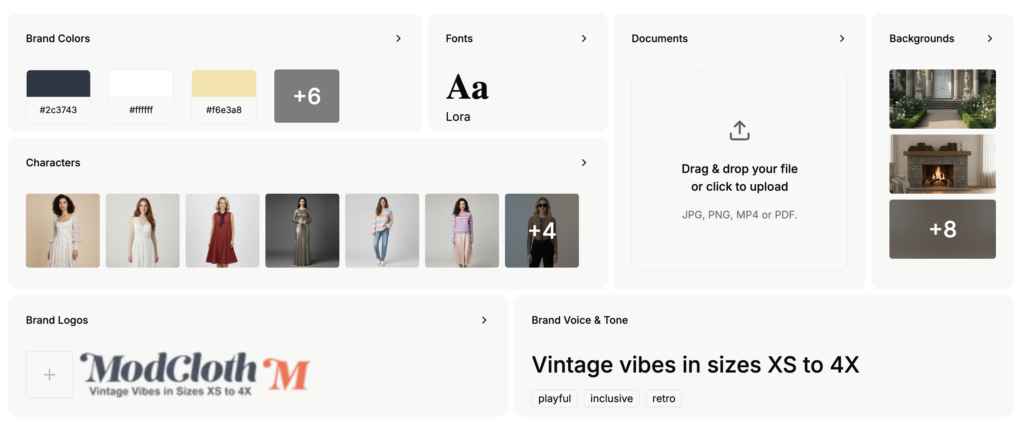Click the upload icon in Documents
The image size is (1024, 428).
[739, 131]
